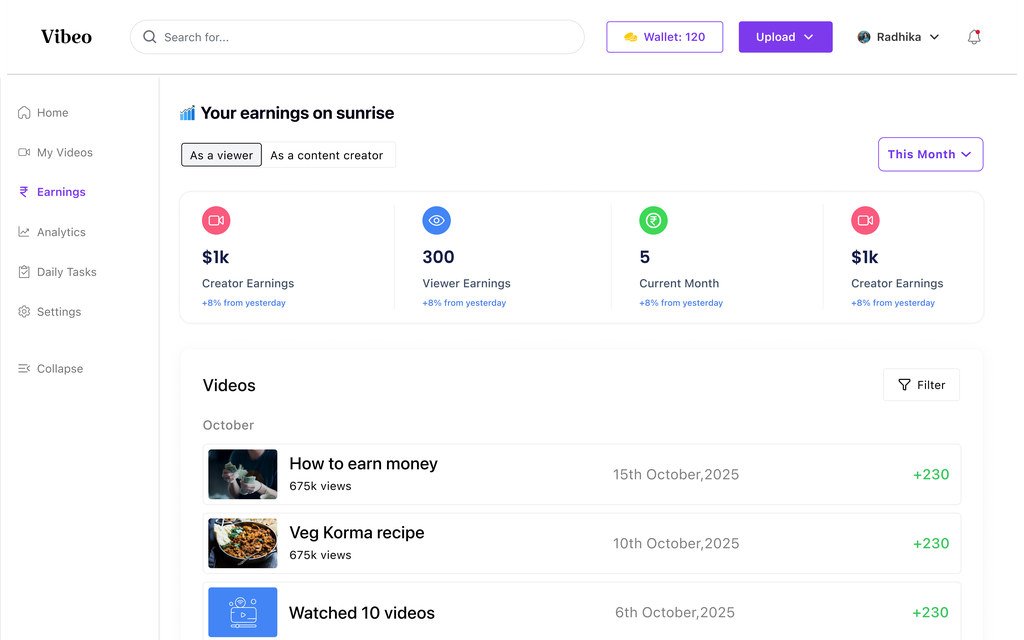
Task: Click +8% from yesterday under Current Month
Action: tap(680, 302)
